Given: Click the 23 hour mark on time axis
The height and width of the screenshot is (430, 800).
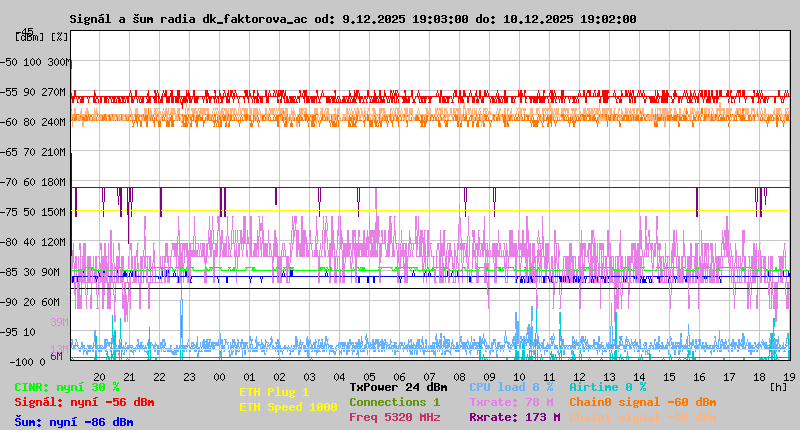Looking at the screenshot, I should click(189, 376).
